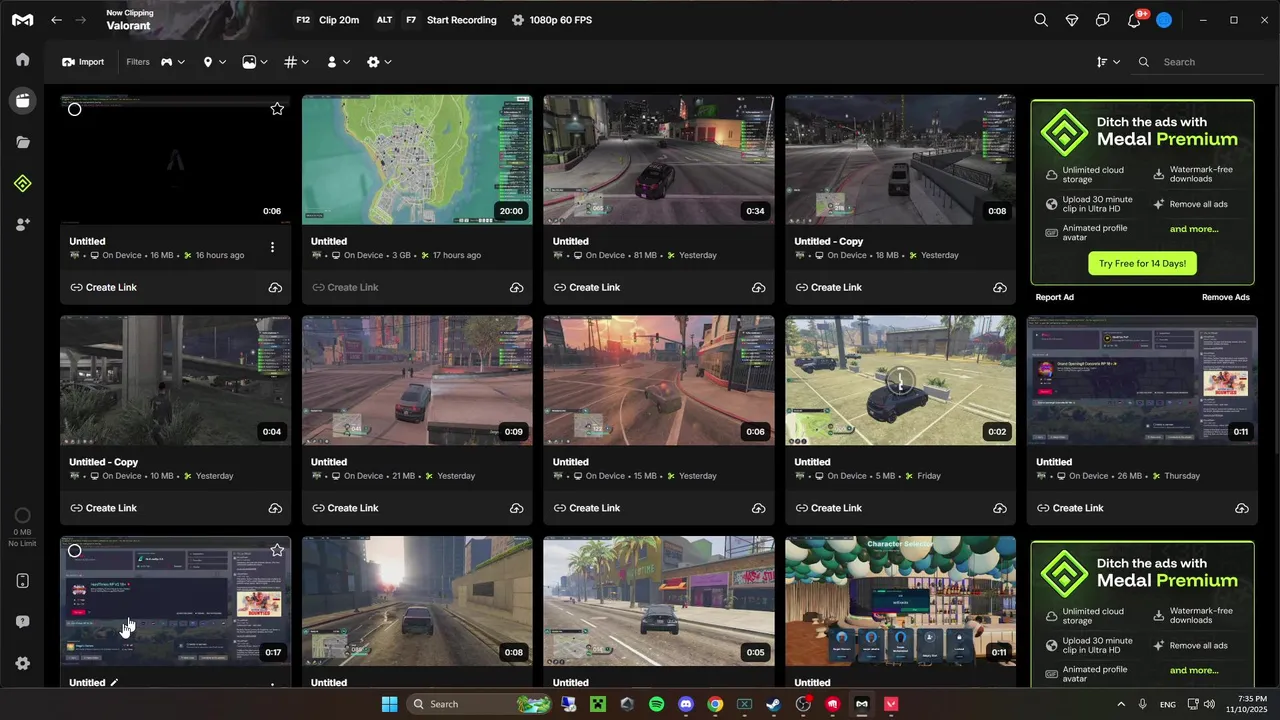1280x720 pixels.
Task: Open the 0:02 black car clip thumbnail
Action: pyautogui.click(x=900, y=380)
